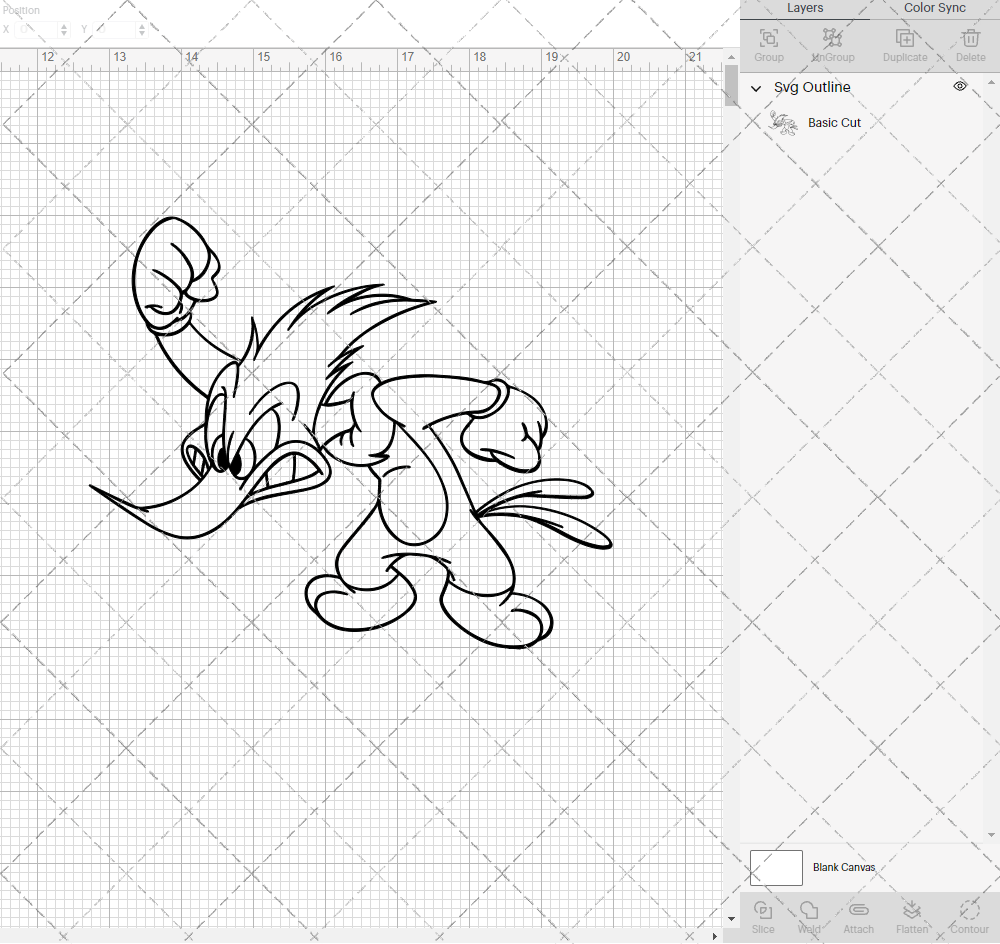Click the Duplicate icon
The image size is (1000, 944).
(905, 38)
